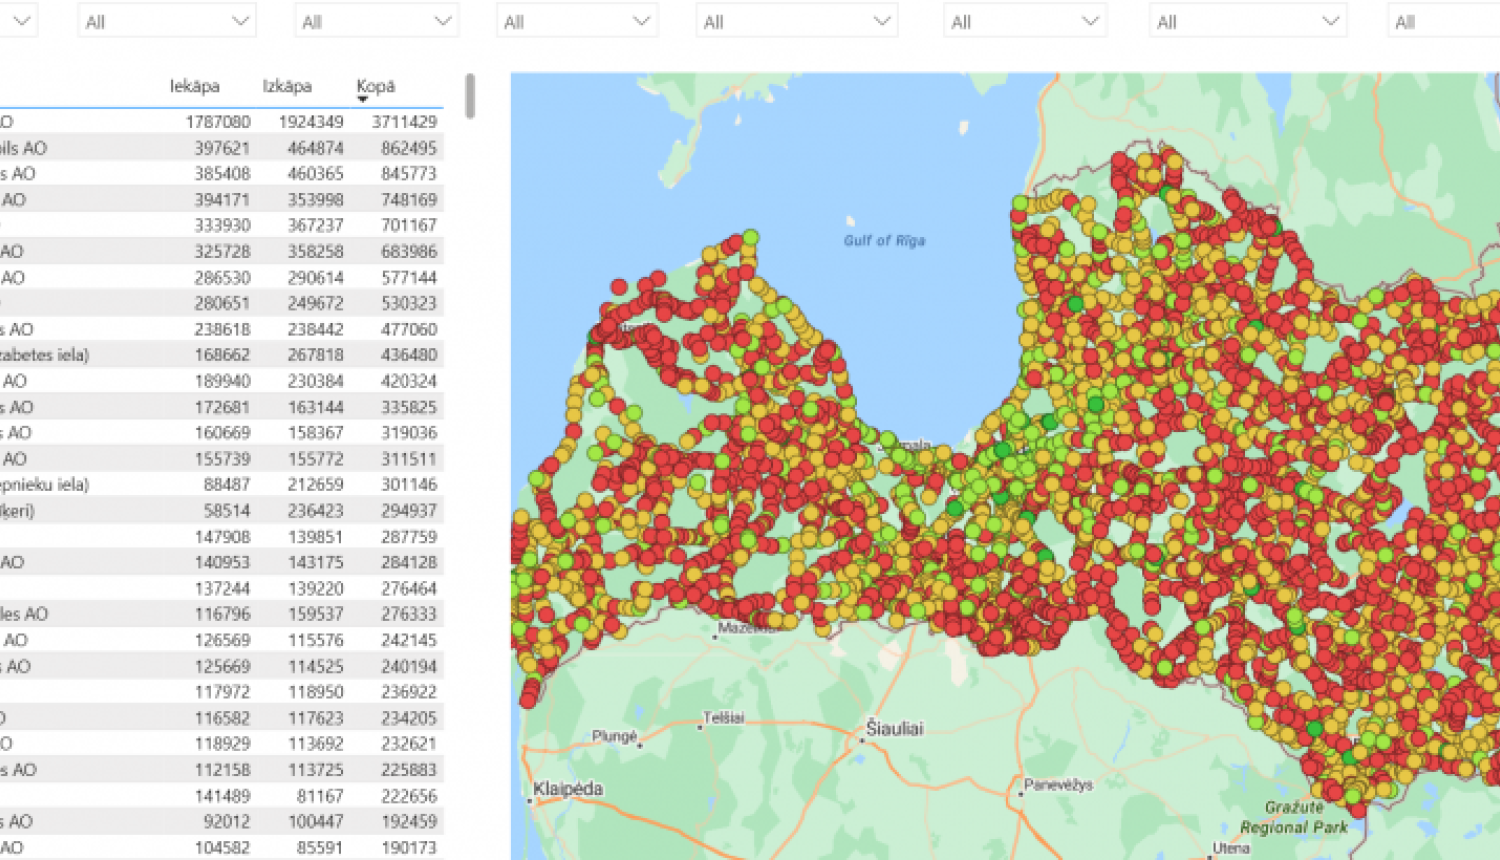Click the Gulf of Rīga map label
Screen dimensions: 1500x860
click(x=884, y=241)
